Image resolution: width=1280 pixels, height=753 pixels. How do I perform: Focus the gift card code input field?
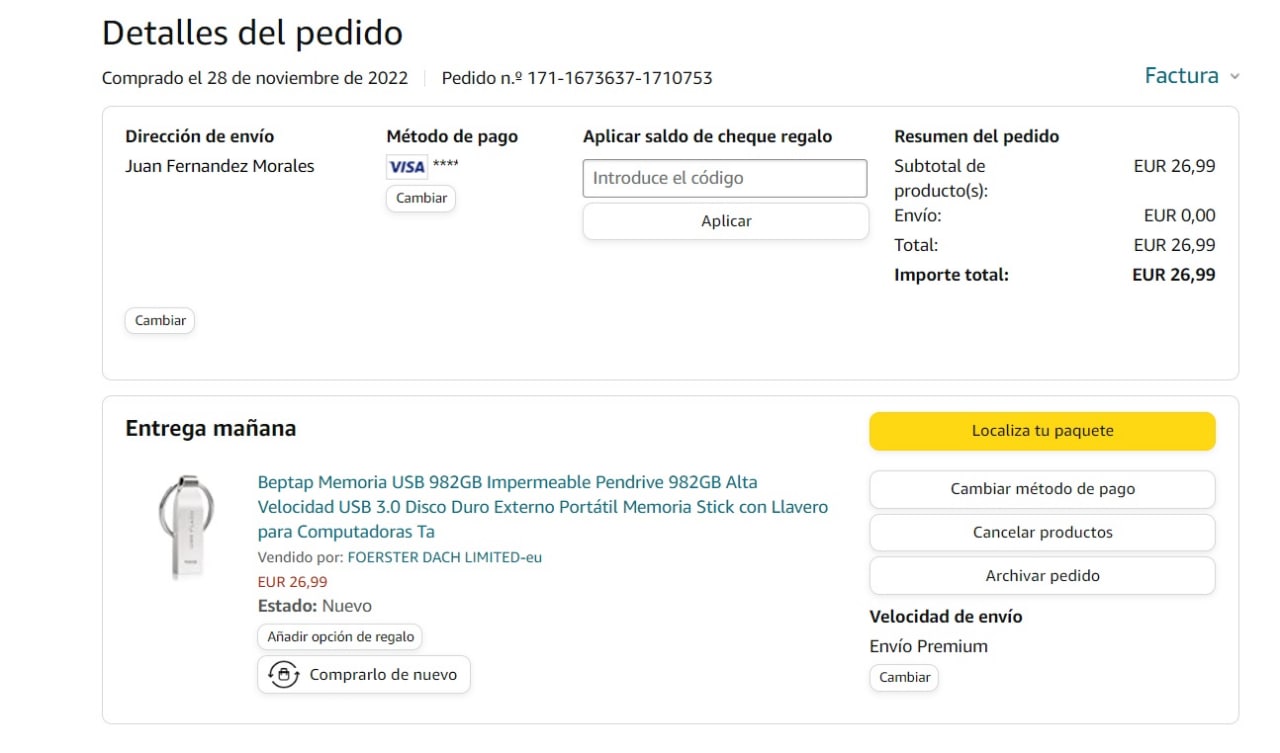click(725, 178)
